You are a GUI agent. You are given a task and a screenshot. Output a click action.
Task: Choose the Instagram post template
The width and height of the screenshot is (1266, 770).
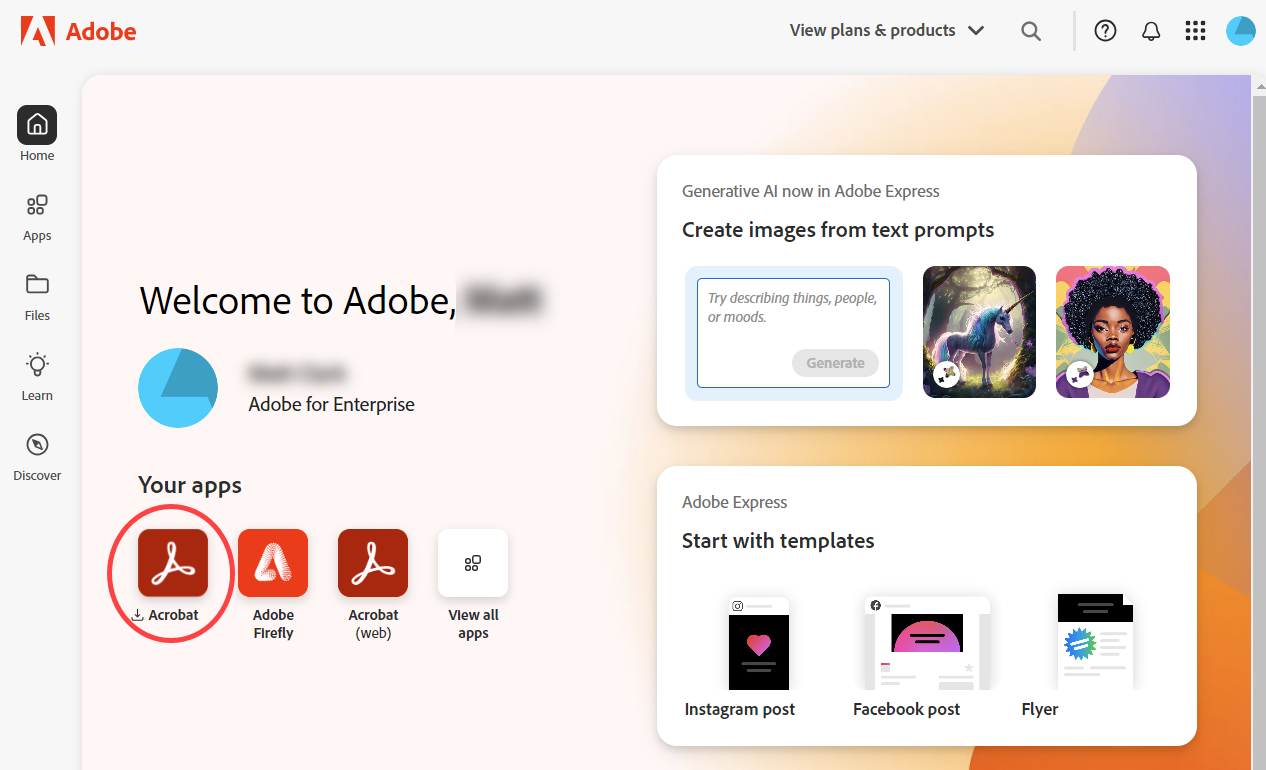758,643
